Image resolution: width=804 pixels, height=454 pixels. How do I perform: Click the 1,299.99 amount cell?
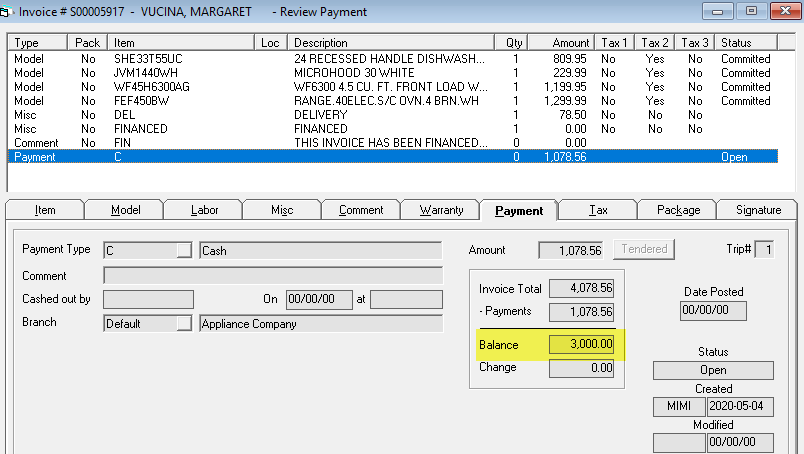point(565,101)
